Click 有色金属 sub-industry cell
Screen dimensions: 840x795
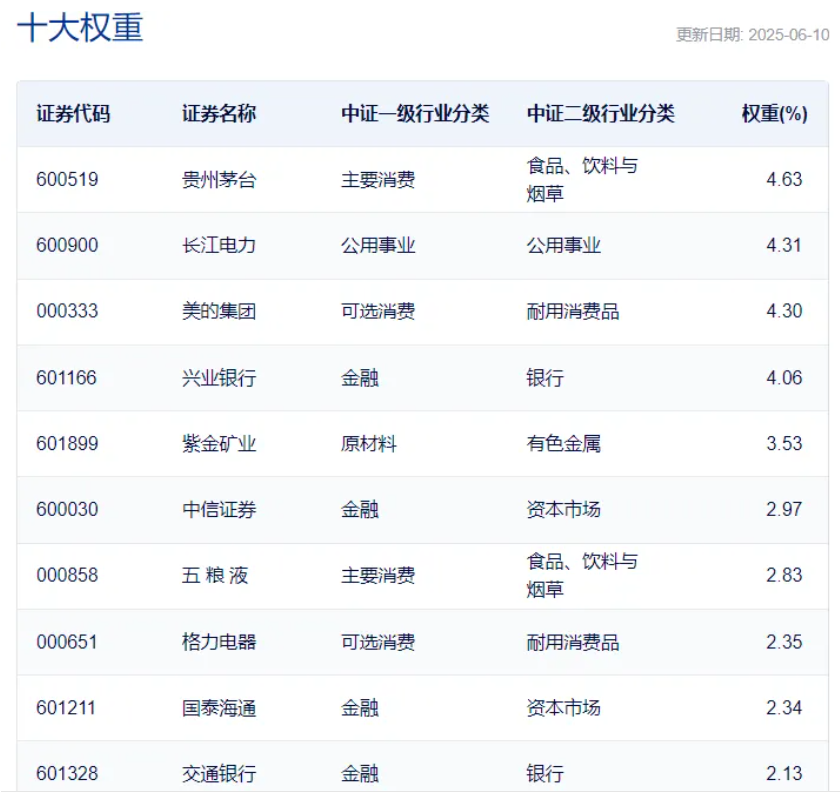click(x=564, y=444)
